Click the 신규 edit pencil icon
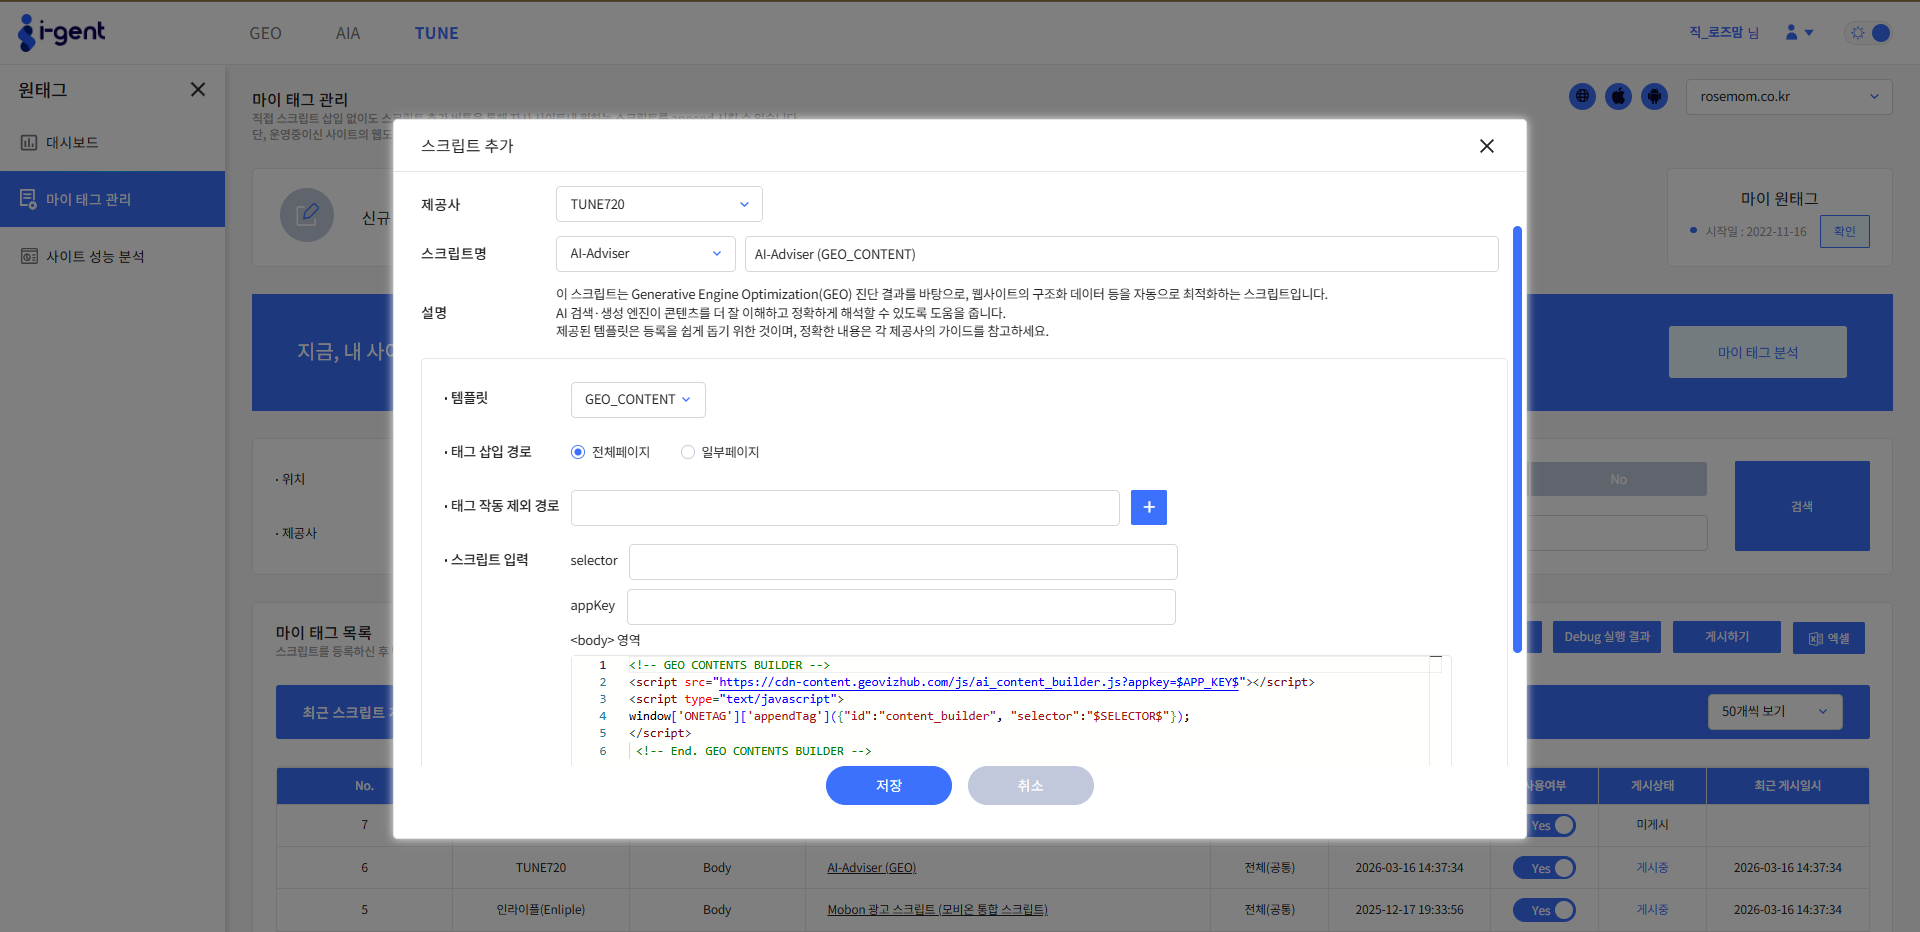Viewport: 1920px width, 932px height. click(307, 215)
